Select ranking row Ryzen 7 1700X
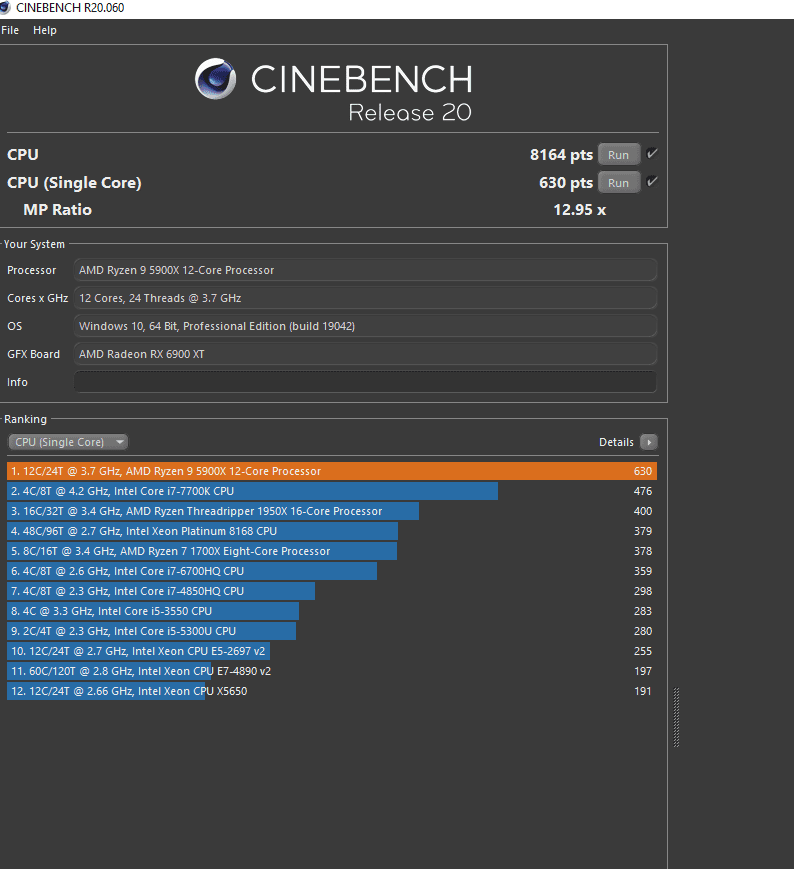Viewport: 794px width, 869px height. (332, 551)
